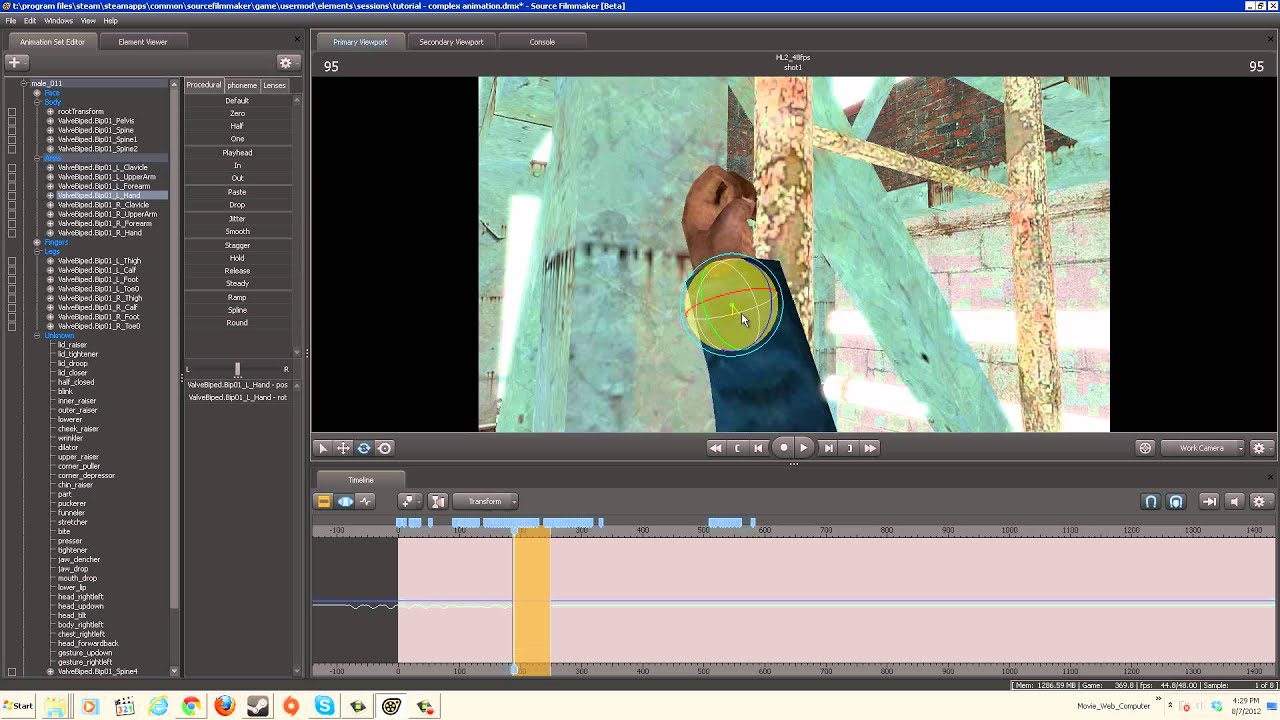Open the Windows menu
The height and width of the screenshot is (720, 1280).
click(58, 20)
